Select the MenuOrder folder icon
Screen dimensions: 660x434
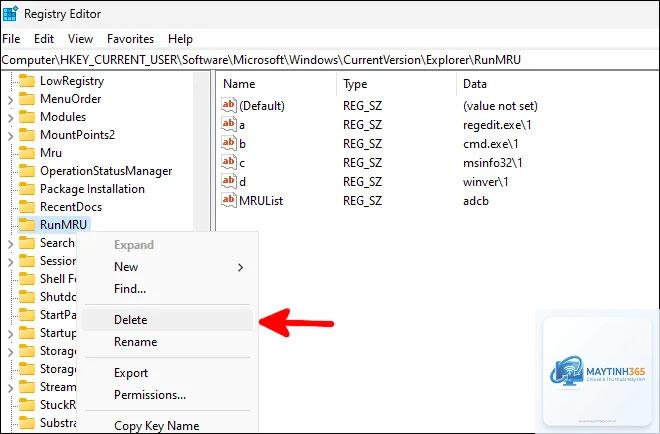pyautogui.click(x=27, y=99)
